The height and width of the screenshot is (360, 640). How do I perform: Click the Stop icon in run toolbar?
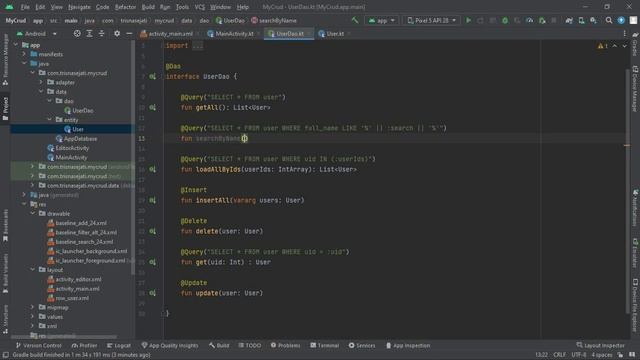click(554, 20)
